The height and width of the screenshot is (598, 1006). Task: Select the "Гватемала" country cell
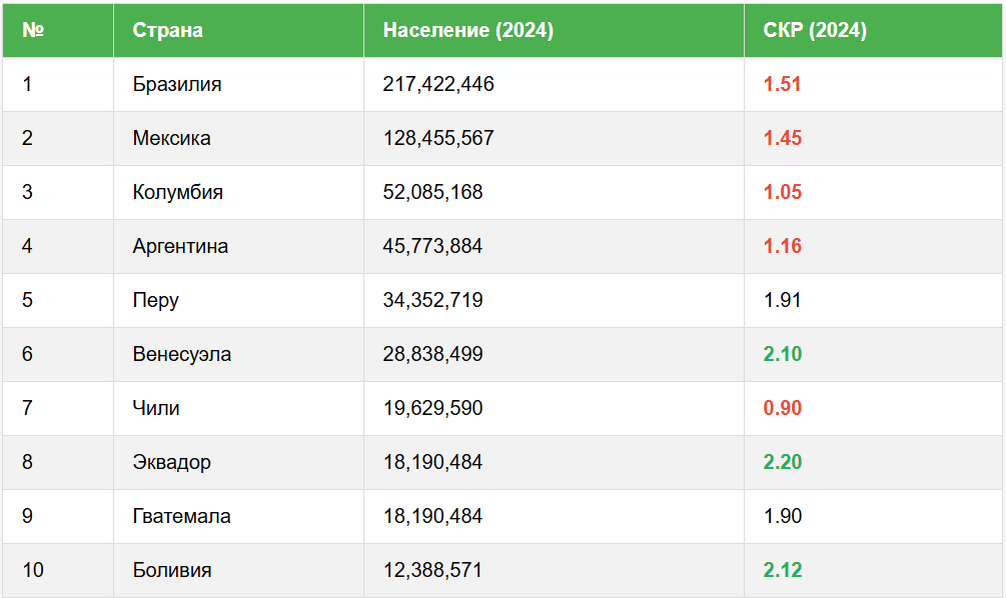182,516
